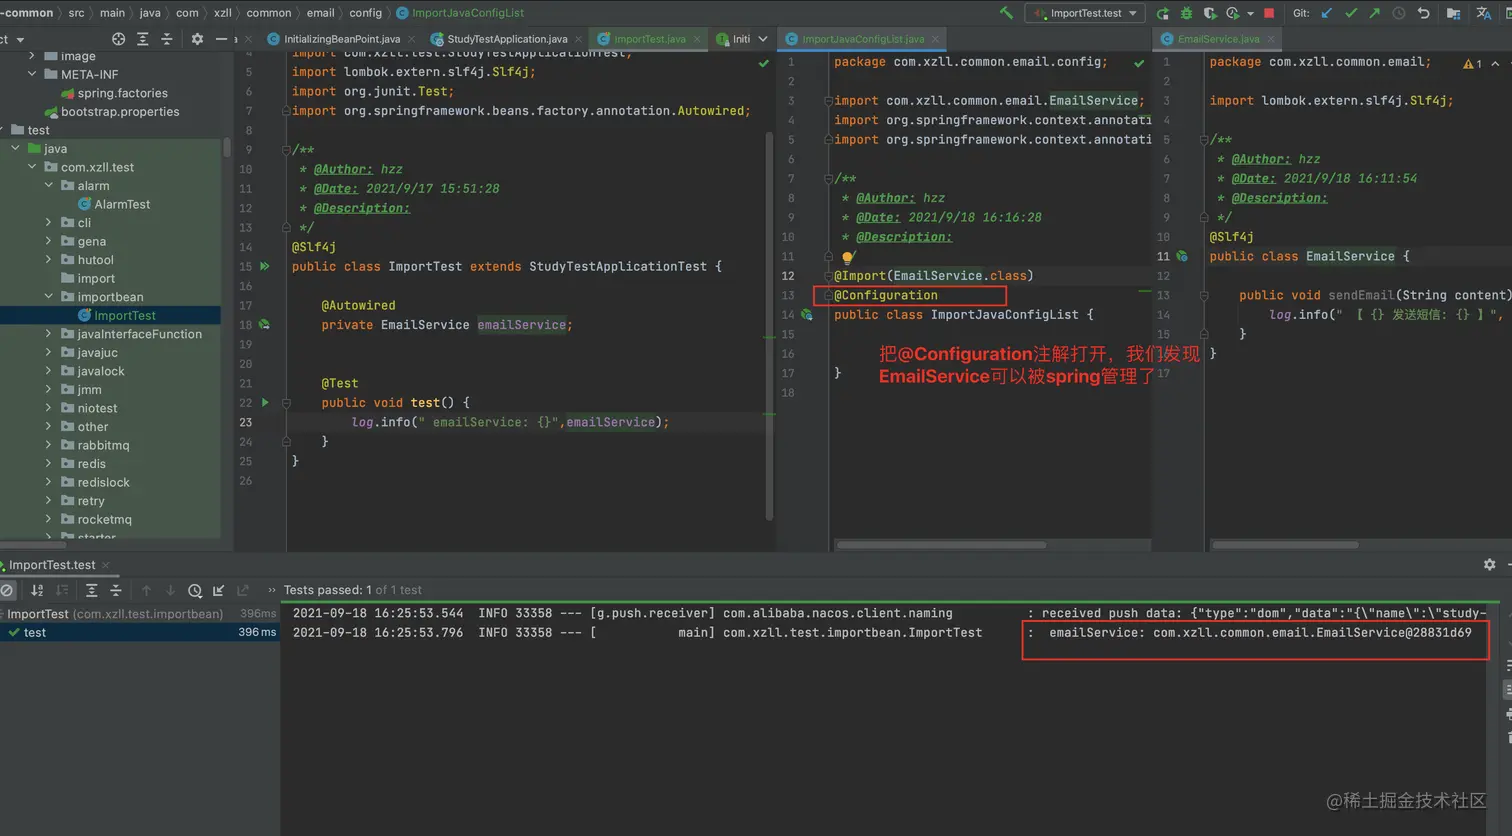Click the Debug bug icon
This screenshot has height=836, width=1512.
(1186, 13)
